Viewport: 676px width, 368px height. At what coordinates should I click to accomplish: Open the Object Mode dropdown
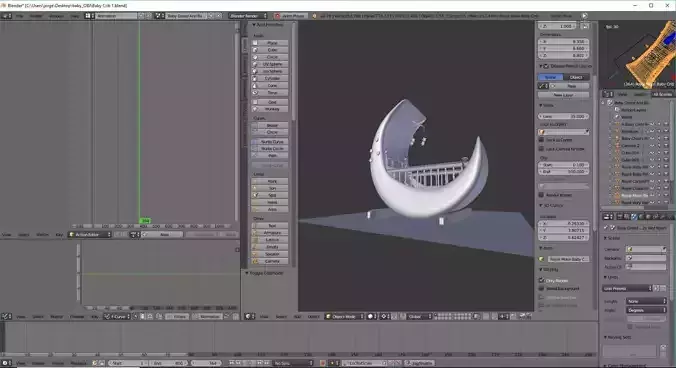coord(344,316)
